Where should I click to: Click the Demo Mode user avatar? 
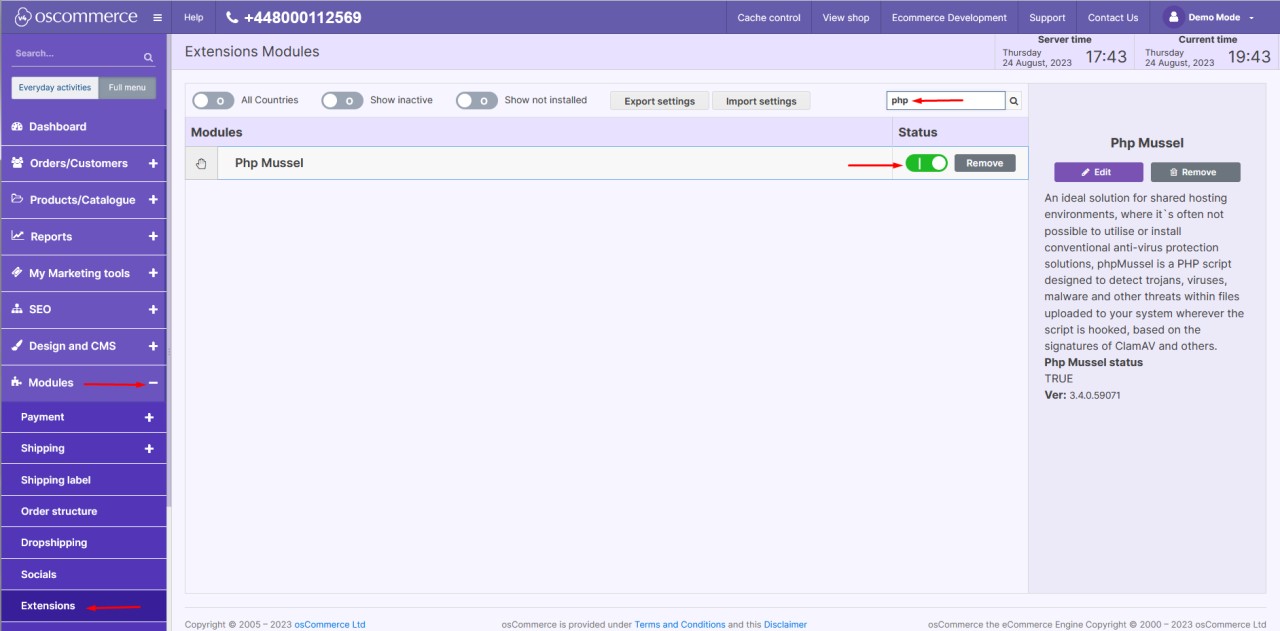pyautogui.click(x=1172, y=17)
